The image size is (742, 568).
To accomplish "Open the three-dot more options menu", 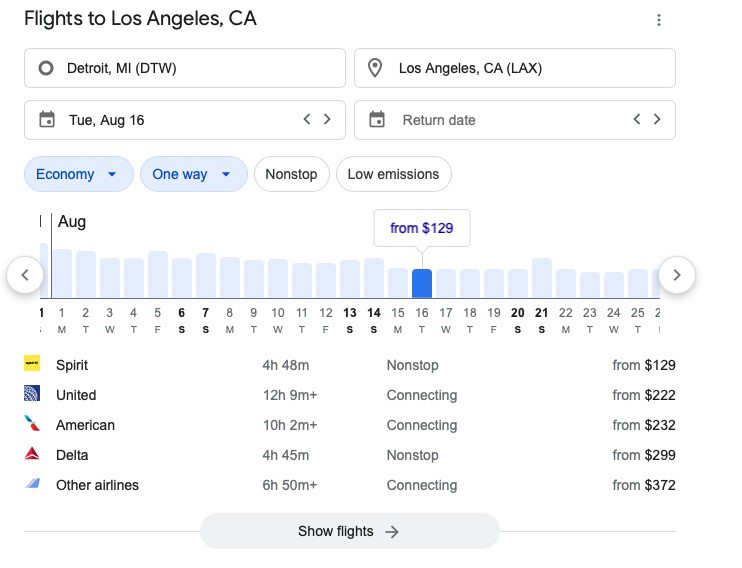I will click(x=658, y=20).
